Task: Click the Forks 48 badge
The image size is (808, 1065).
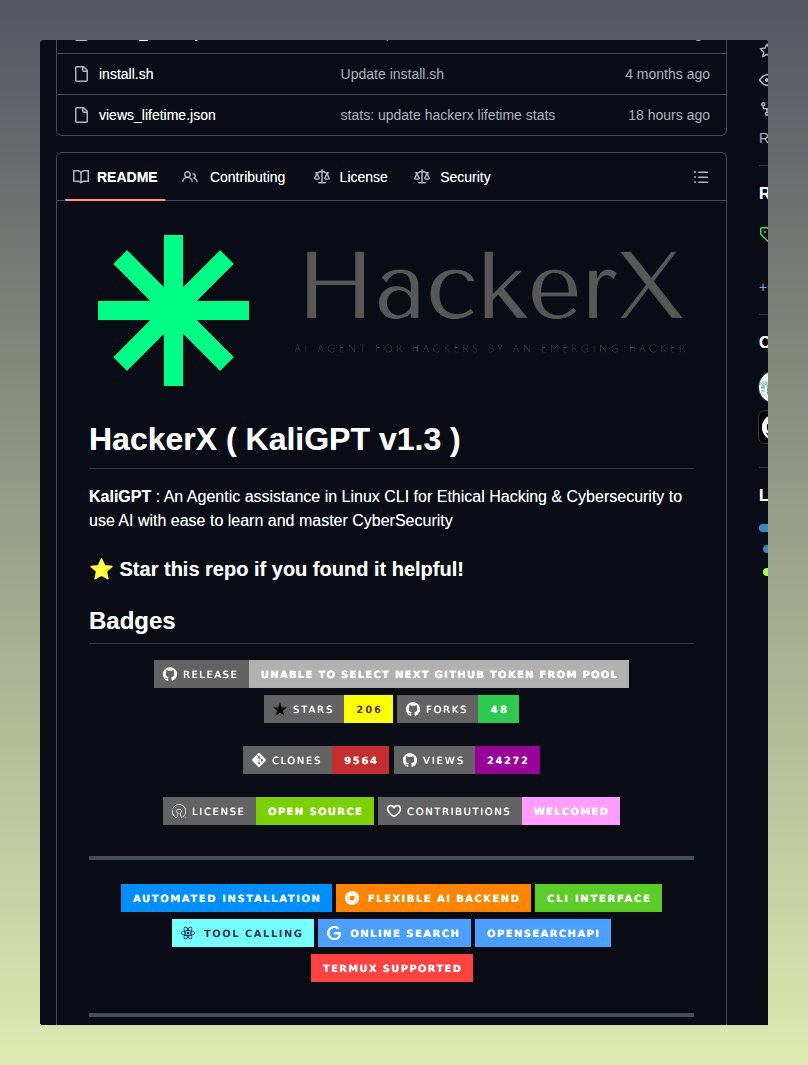Action: tap(458, 709)
